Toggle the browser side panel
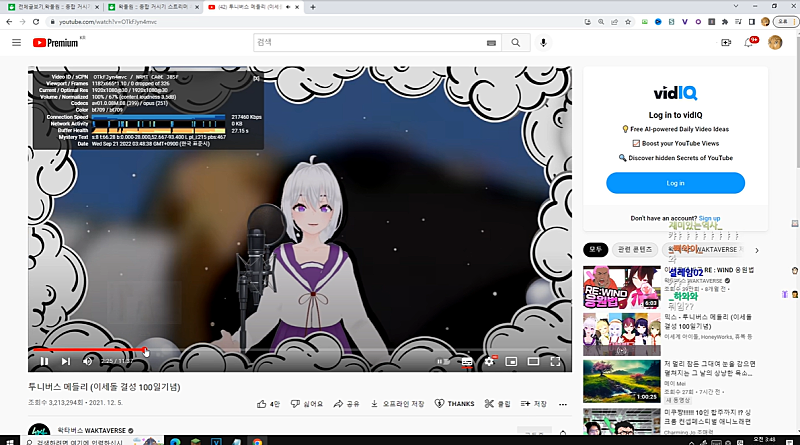Screen dimensions: 800x445 (752, 22)
